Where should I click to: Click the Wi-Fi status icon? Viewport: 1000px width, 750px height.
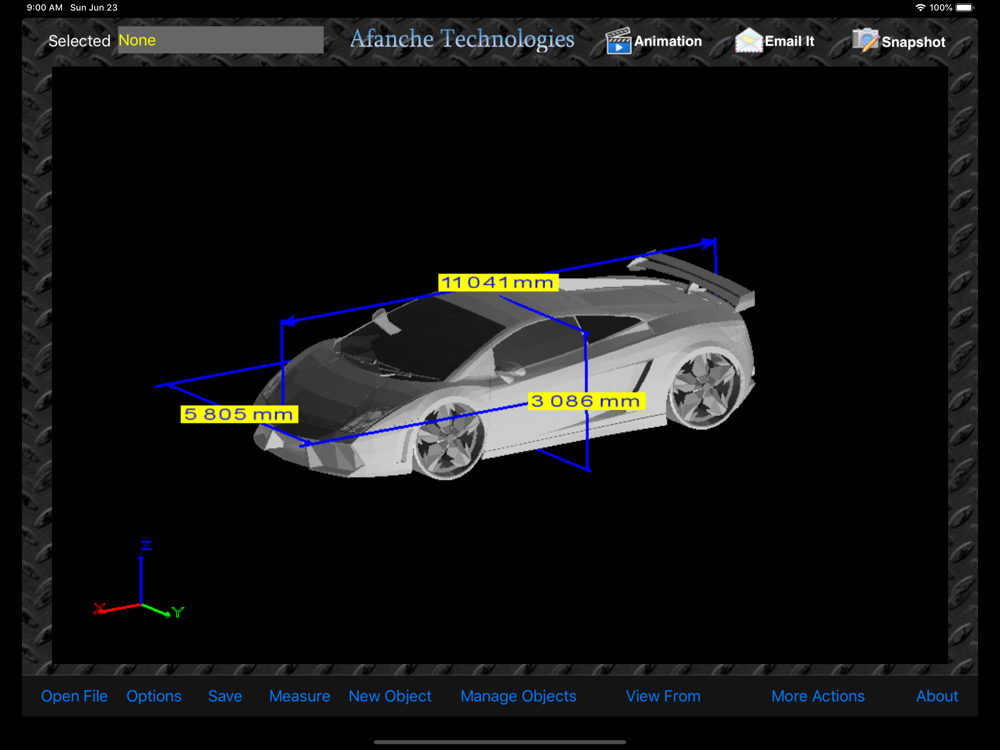click(x=920, y=8)
